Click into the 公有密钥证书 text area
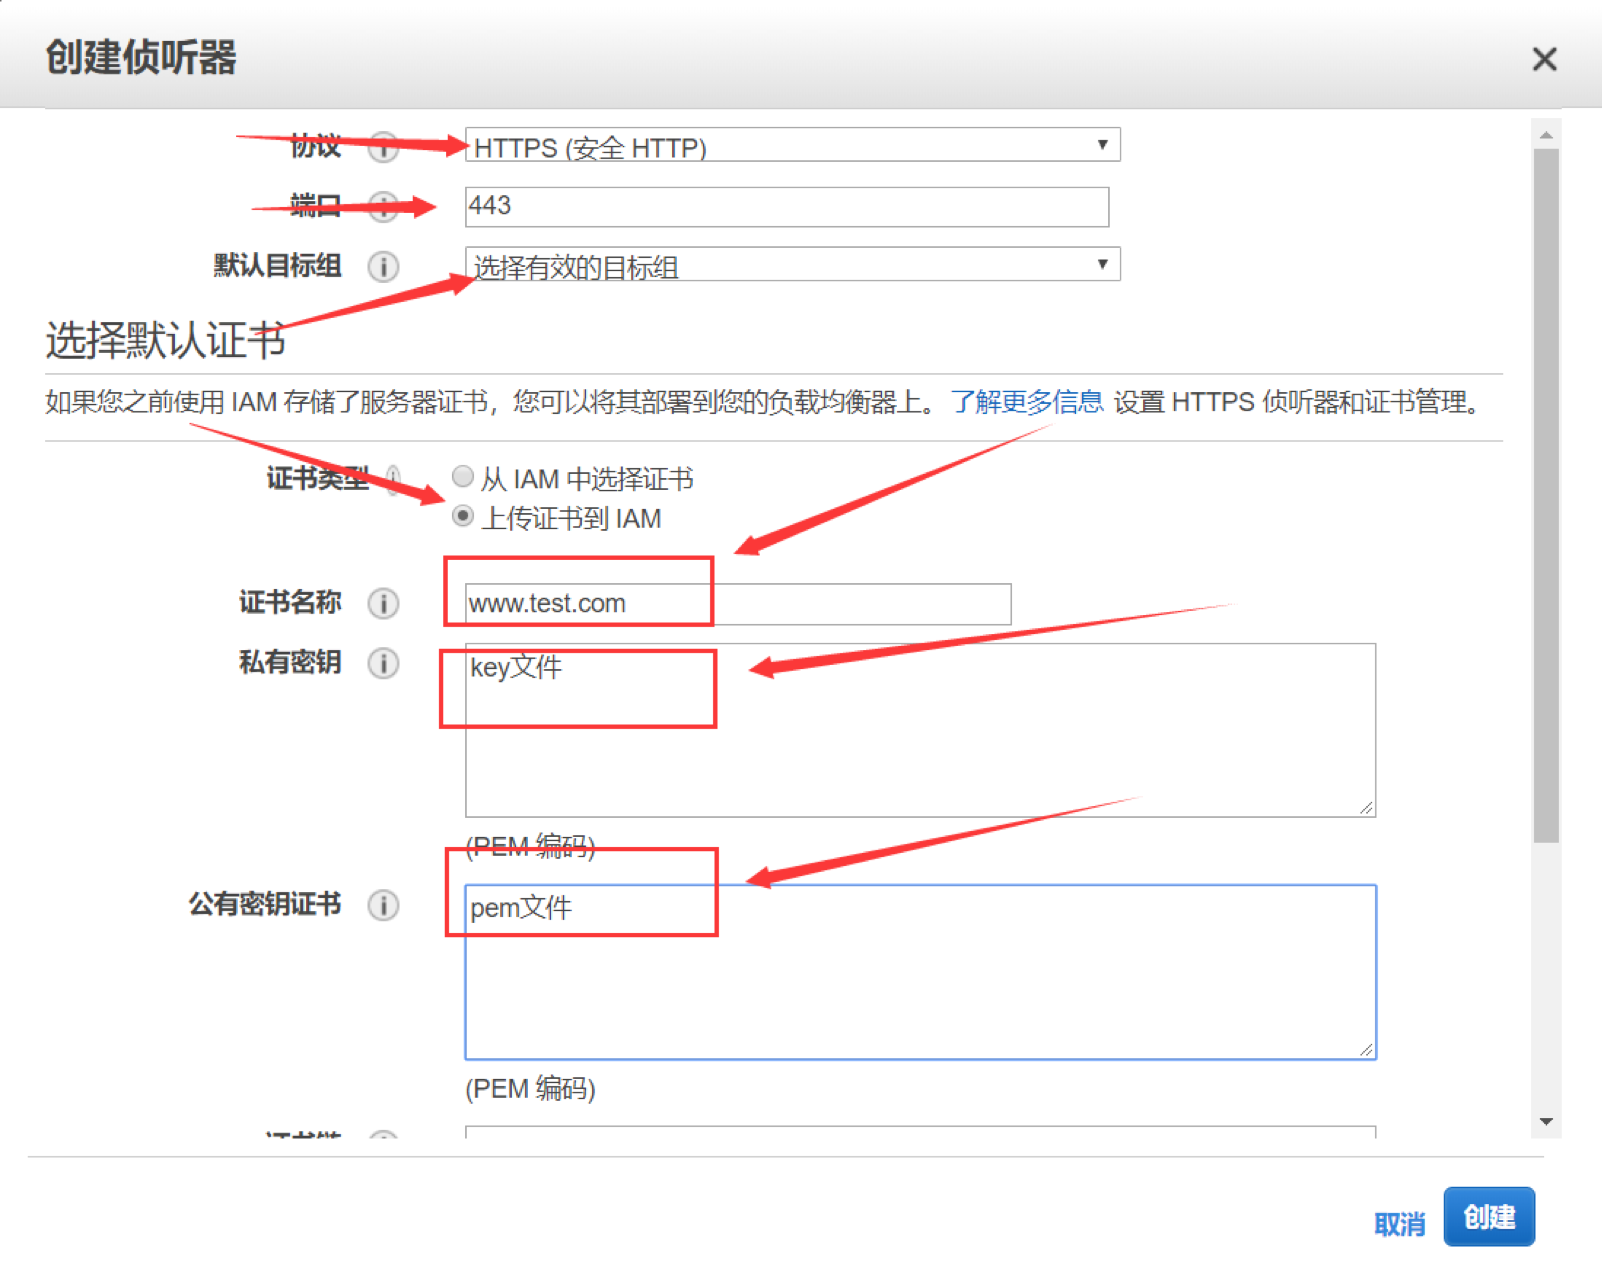The width and height of the screenshot is (1602, 1279). (920, 980)
